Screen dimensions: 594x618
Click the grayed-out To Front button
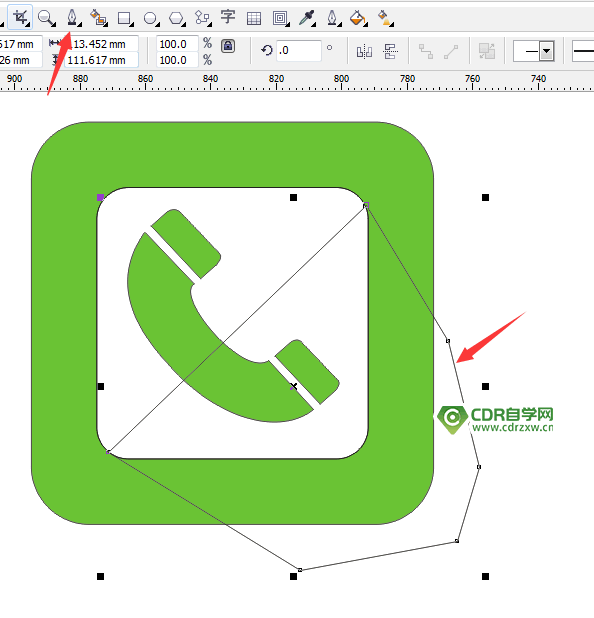pyautogui.click(x=487, y=51)
